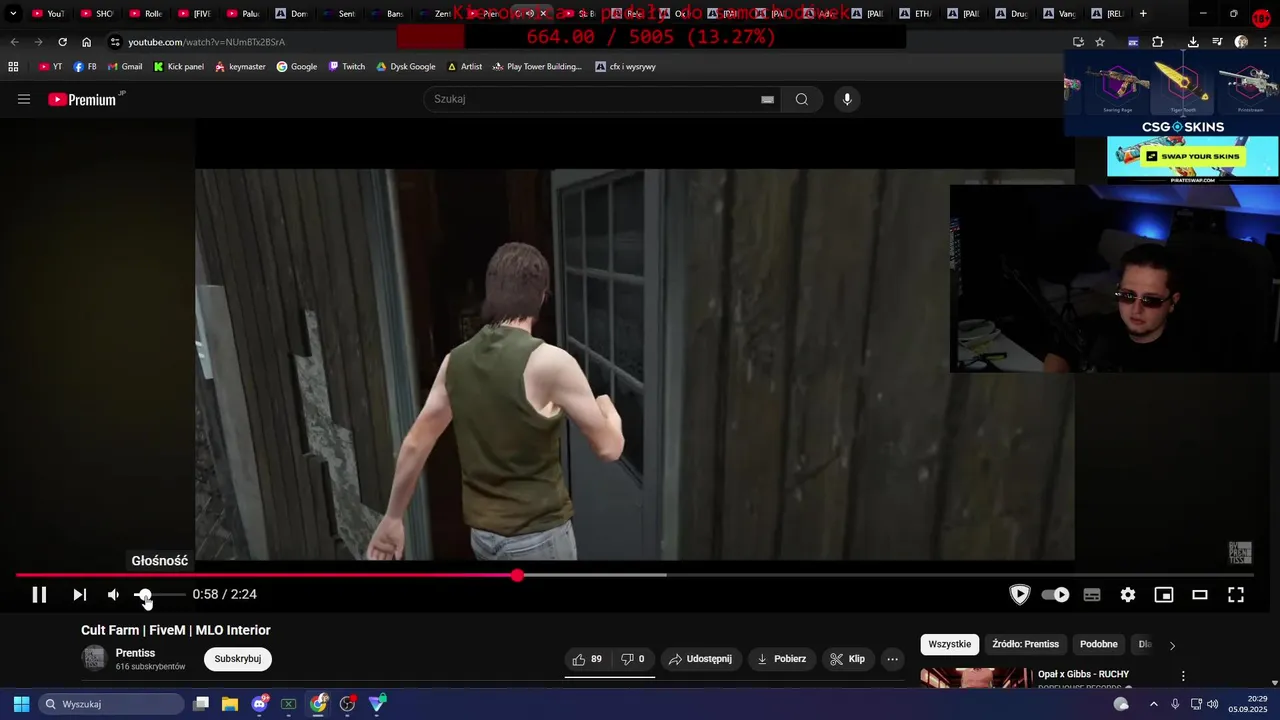Toggle subtitles on the player
This screenshot has width=1280, height=720.
[x=1092, y=595]
